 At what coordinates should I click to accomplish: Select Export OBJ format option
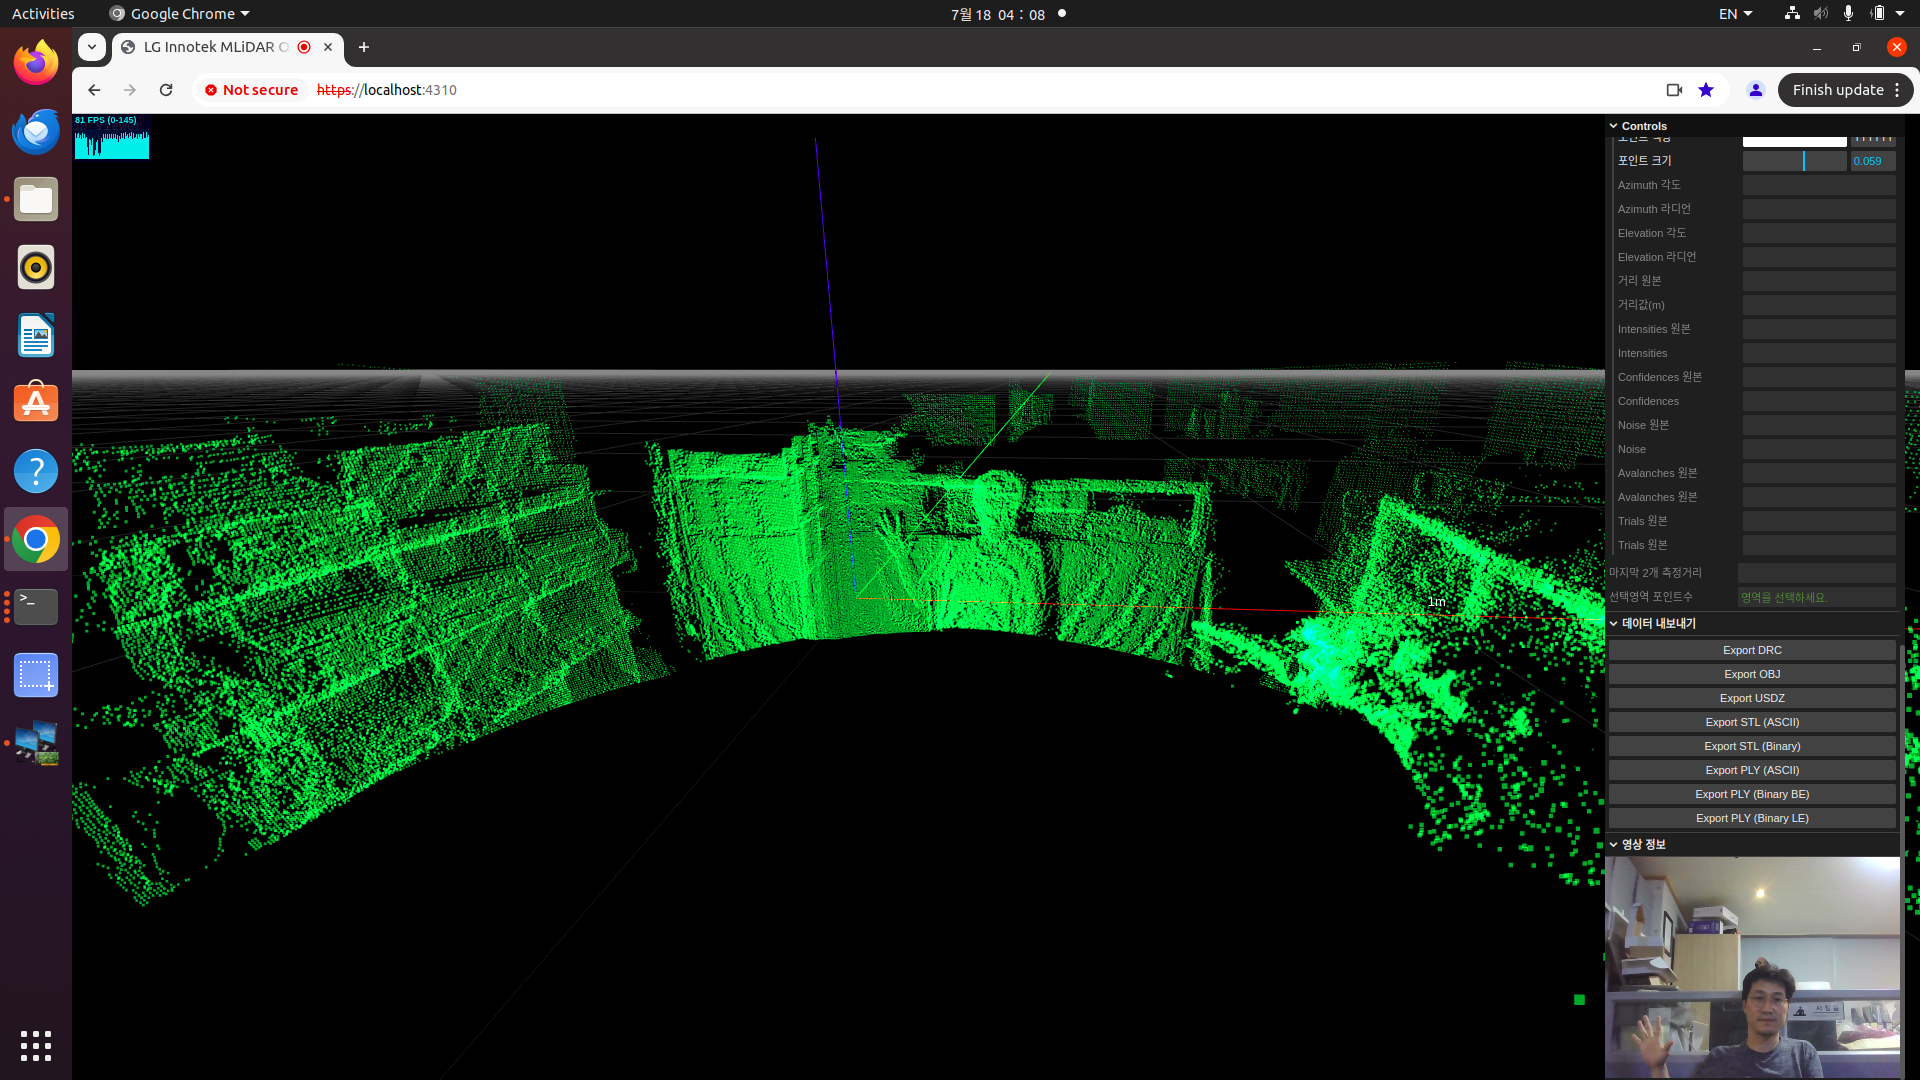click(x=1751, y=673)
